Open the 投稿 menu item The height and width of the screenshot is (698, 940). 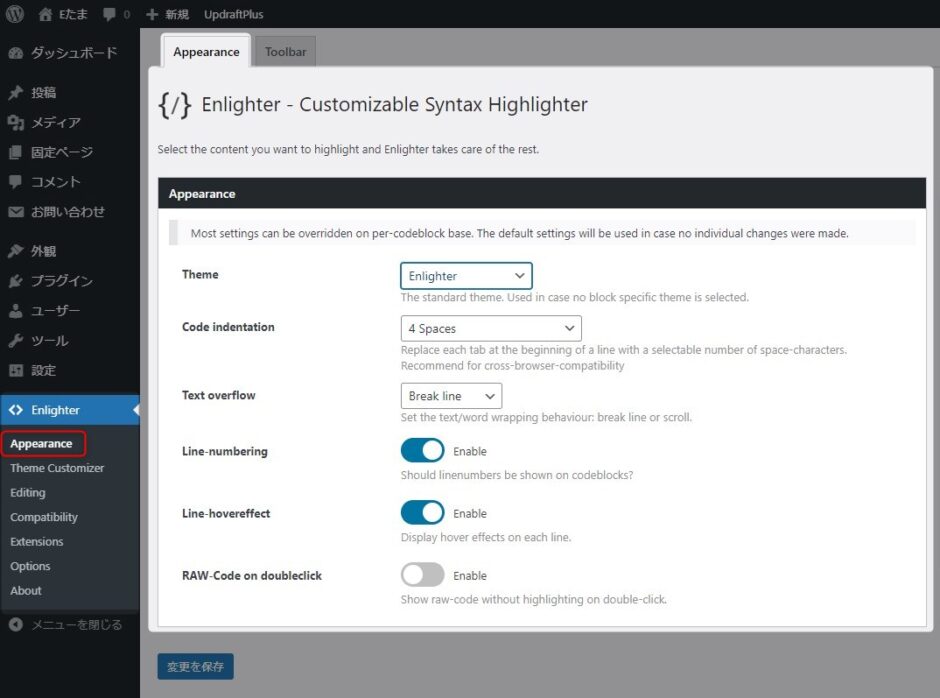70,92
